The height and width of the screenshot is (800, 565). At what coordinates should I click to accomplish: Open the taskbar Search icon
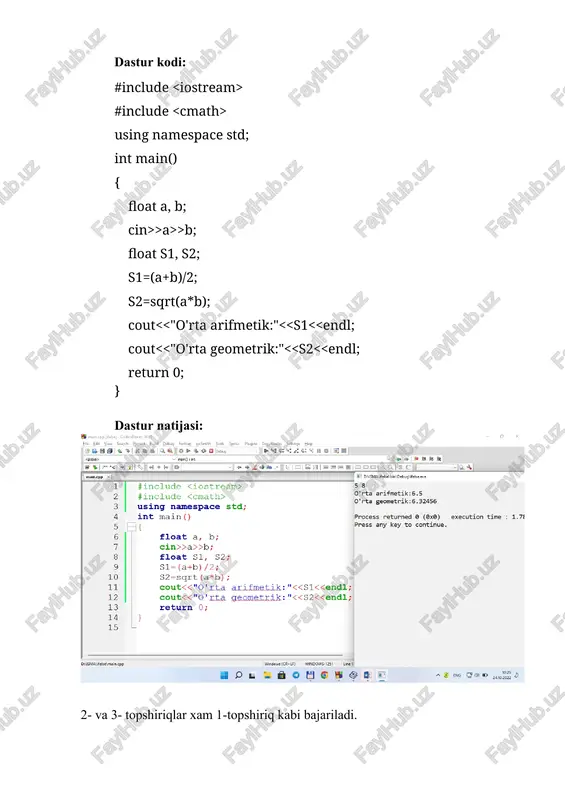239,675
